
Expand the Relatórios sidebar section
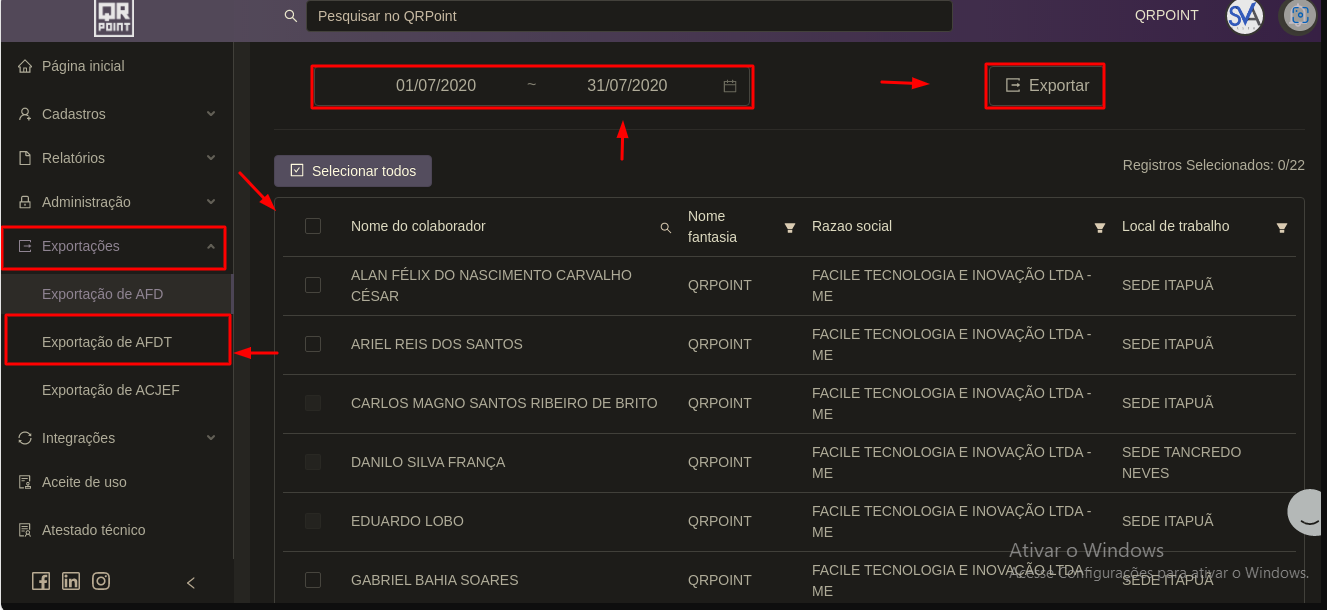tap(118, 158)
